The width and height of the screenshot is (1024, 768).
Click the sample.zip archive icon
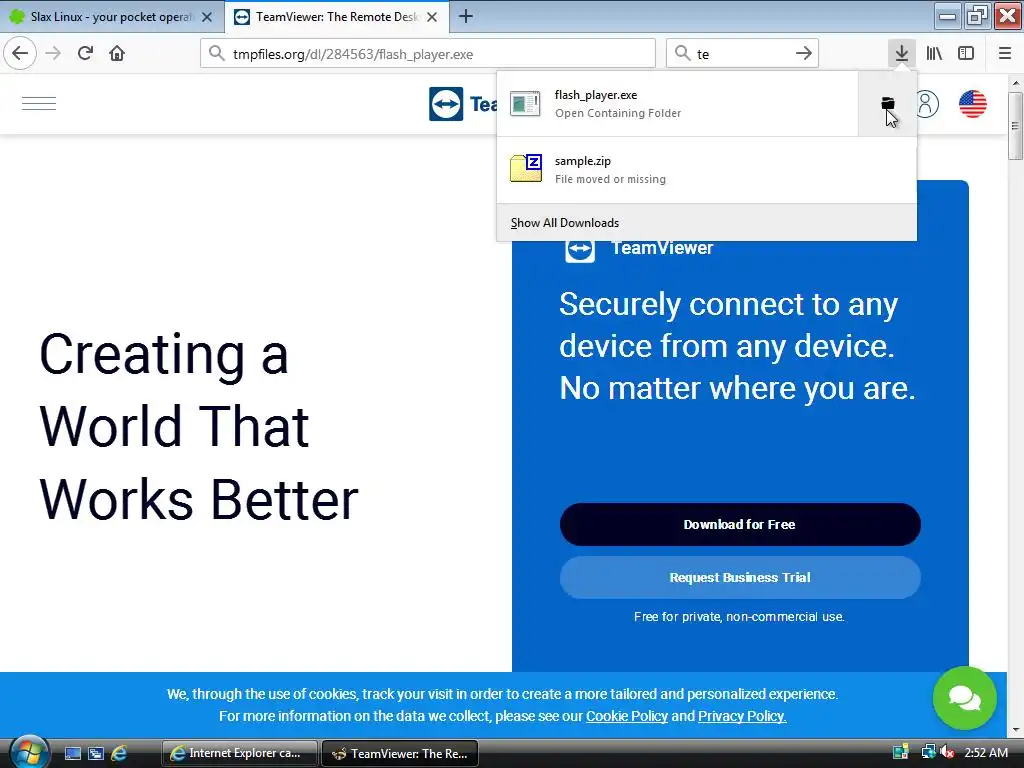(526, 168)
